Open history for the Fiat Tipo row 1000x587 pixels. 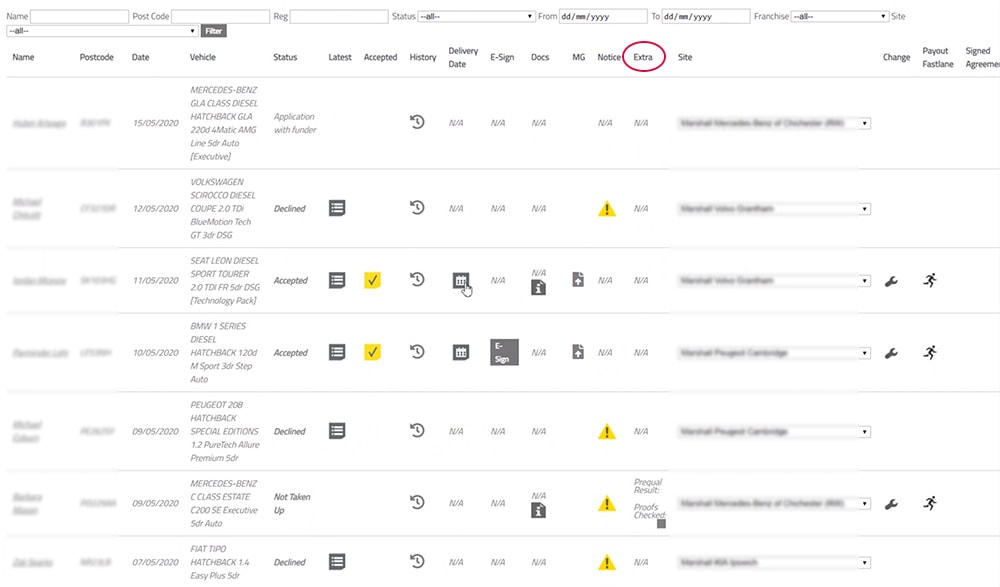tap(417, 561)
